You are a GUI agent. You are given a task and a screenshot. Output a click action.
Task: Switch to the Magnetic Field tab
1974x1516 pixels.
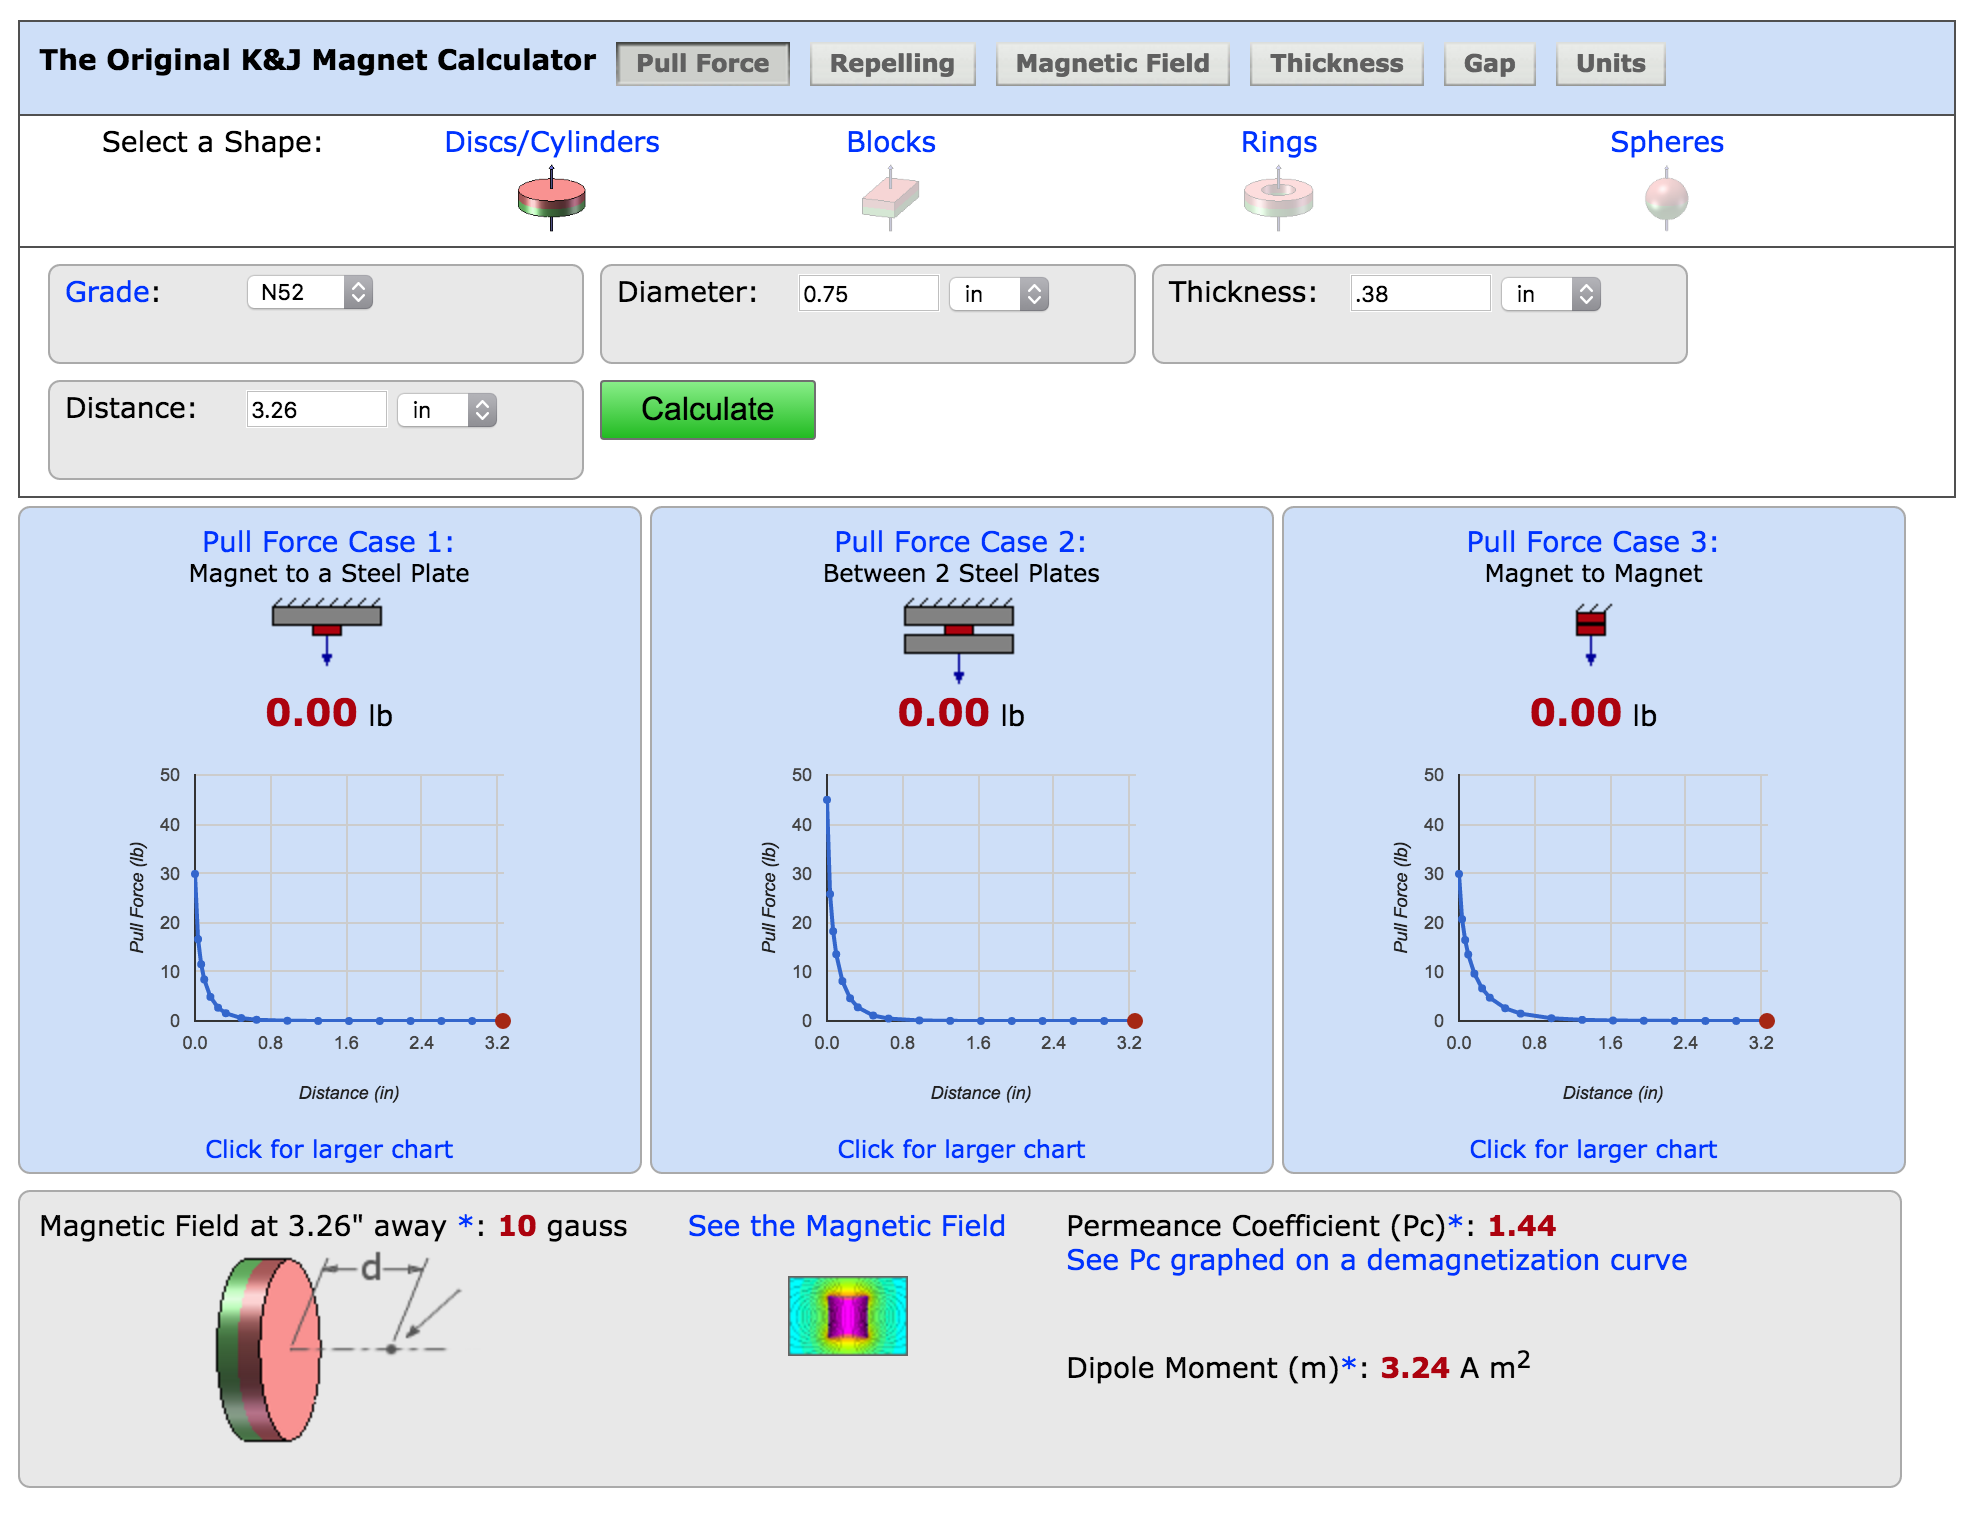click(1112, 63)
